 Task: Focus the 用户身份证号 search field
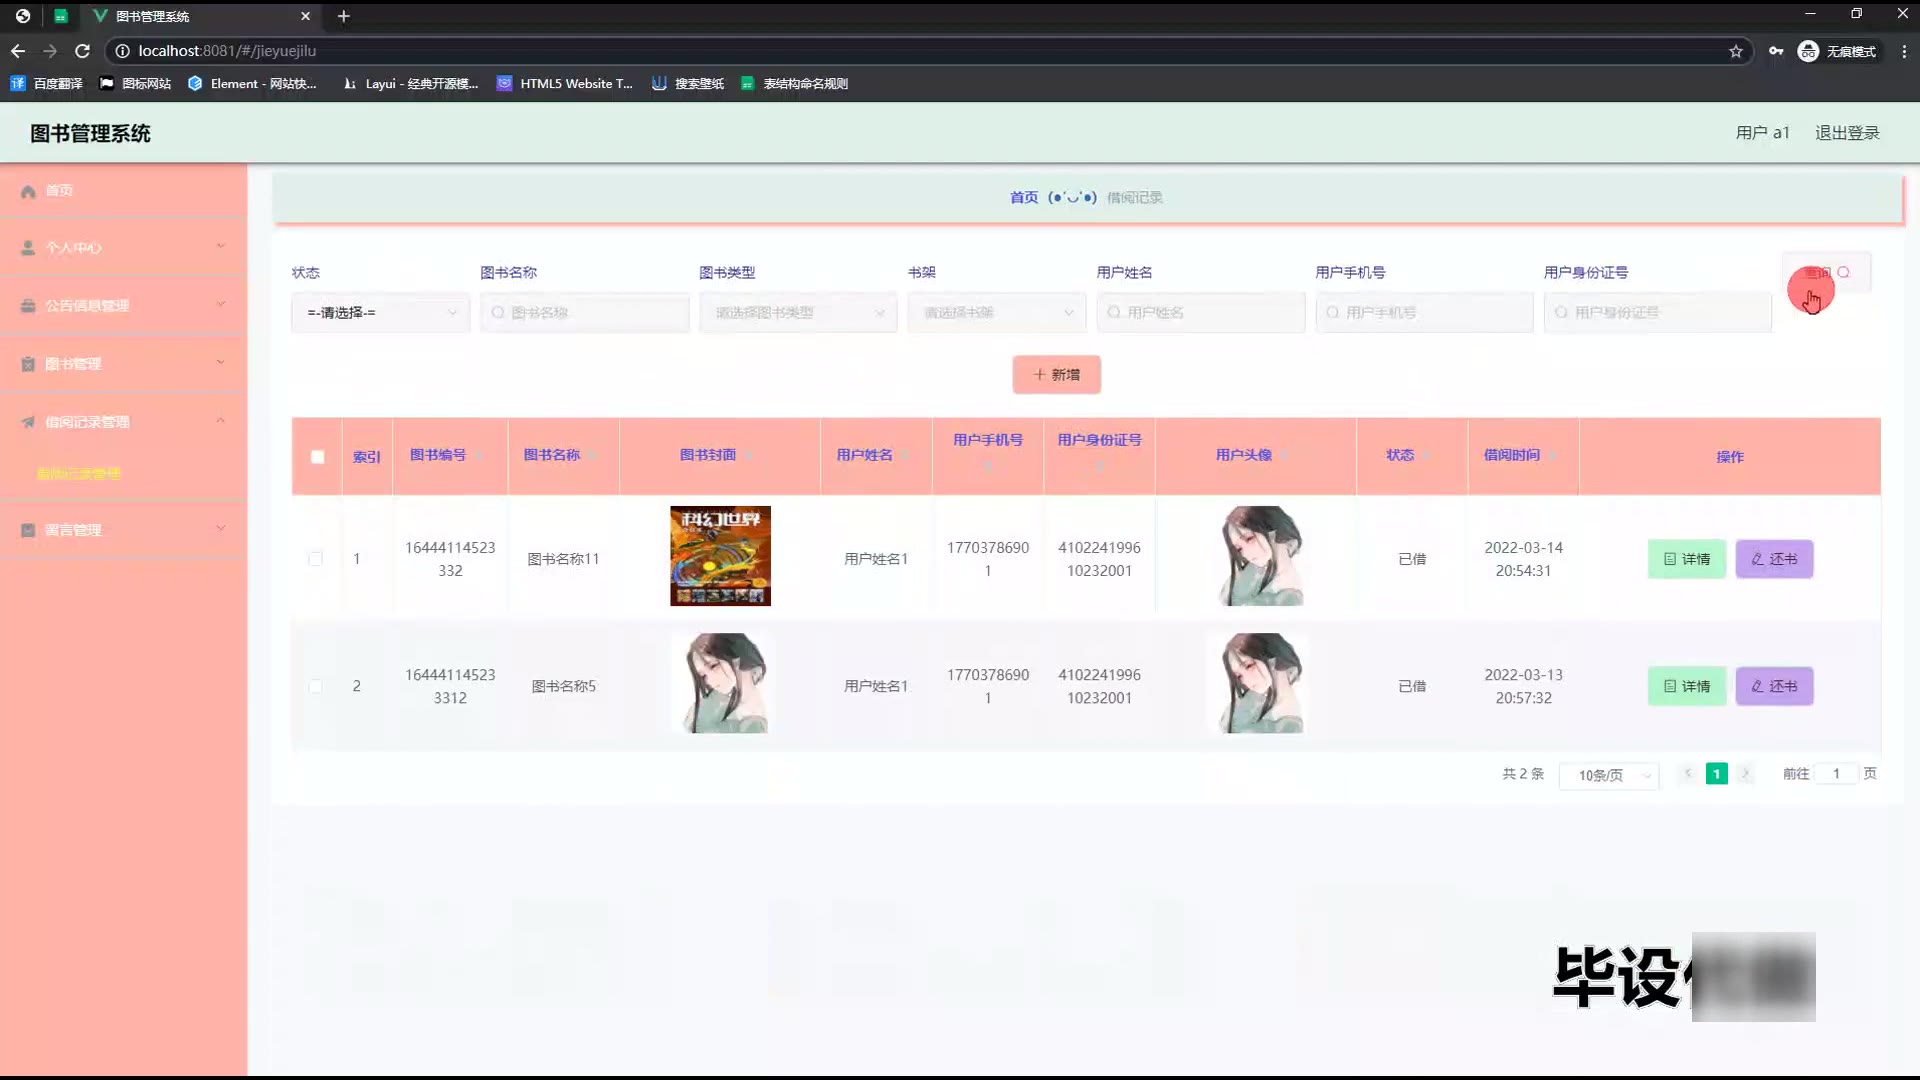tap(1657, 313)
